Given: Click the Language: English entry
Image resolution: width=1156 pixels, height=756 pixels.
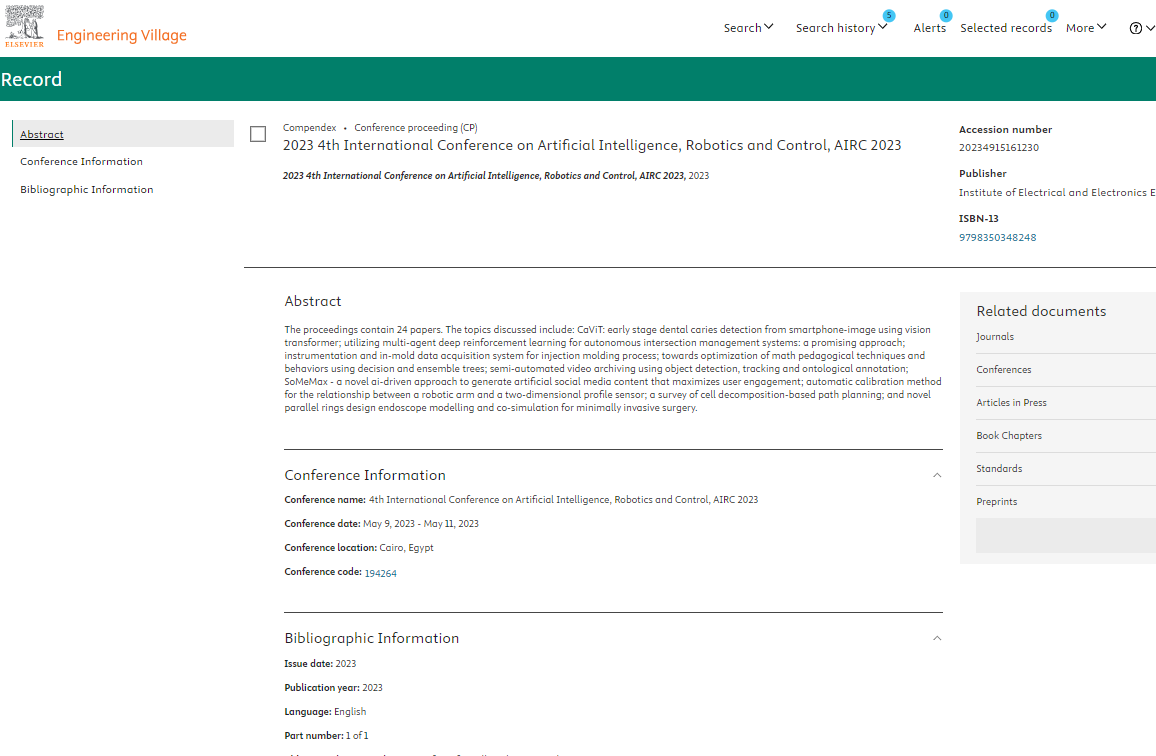Looking at the screenshot, I should [x=325, y=712].
